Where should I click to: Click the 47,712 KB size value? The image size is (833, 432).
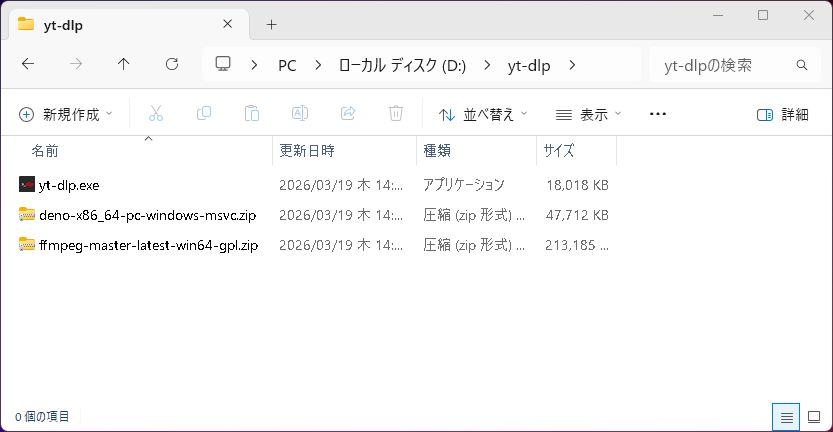click(577, 215)
